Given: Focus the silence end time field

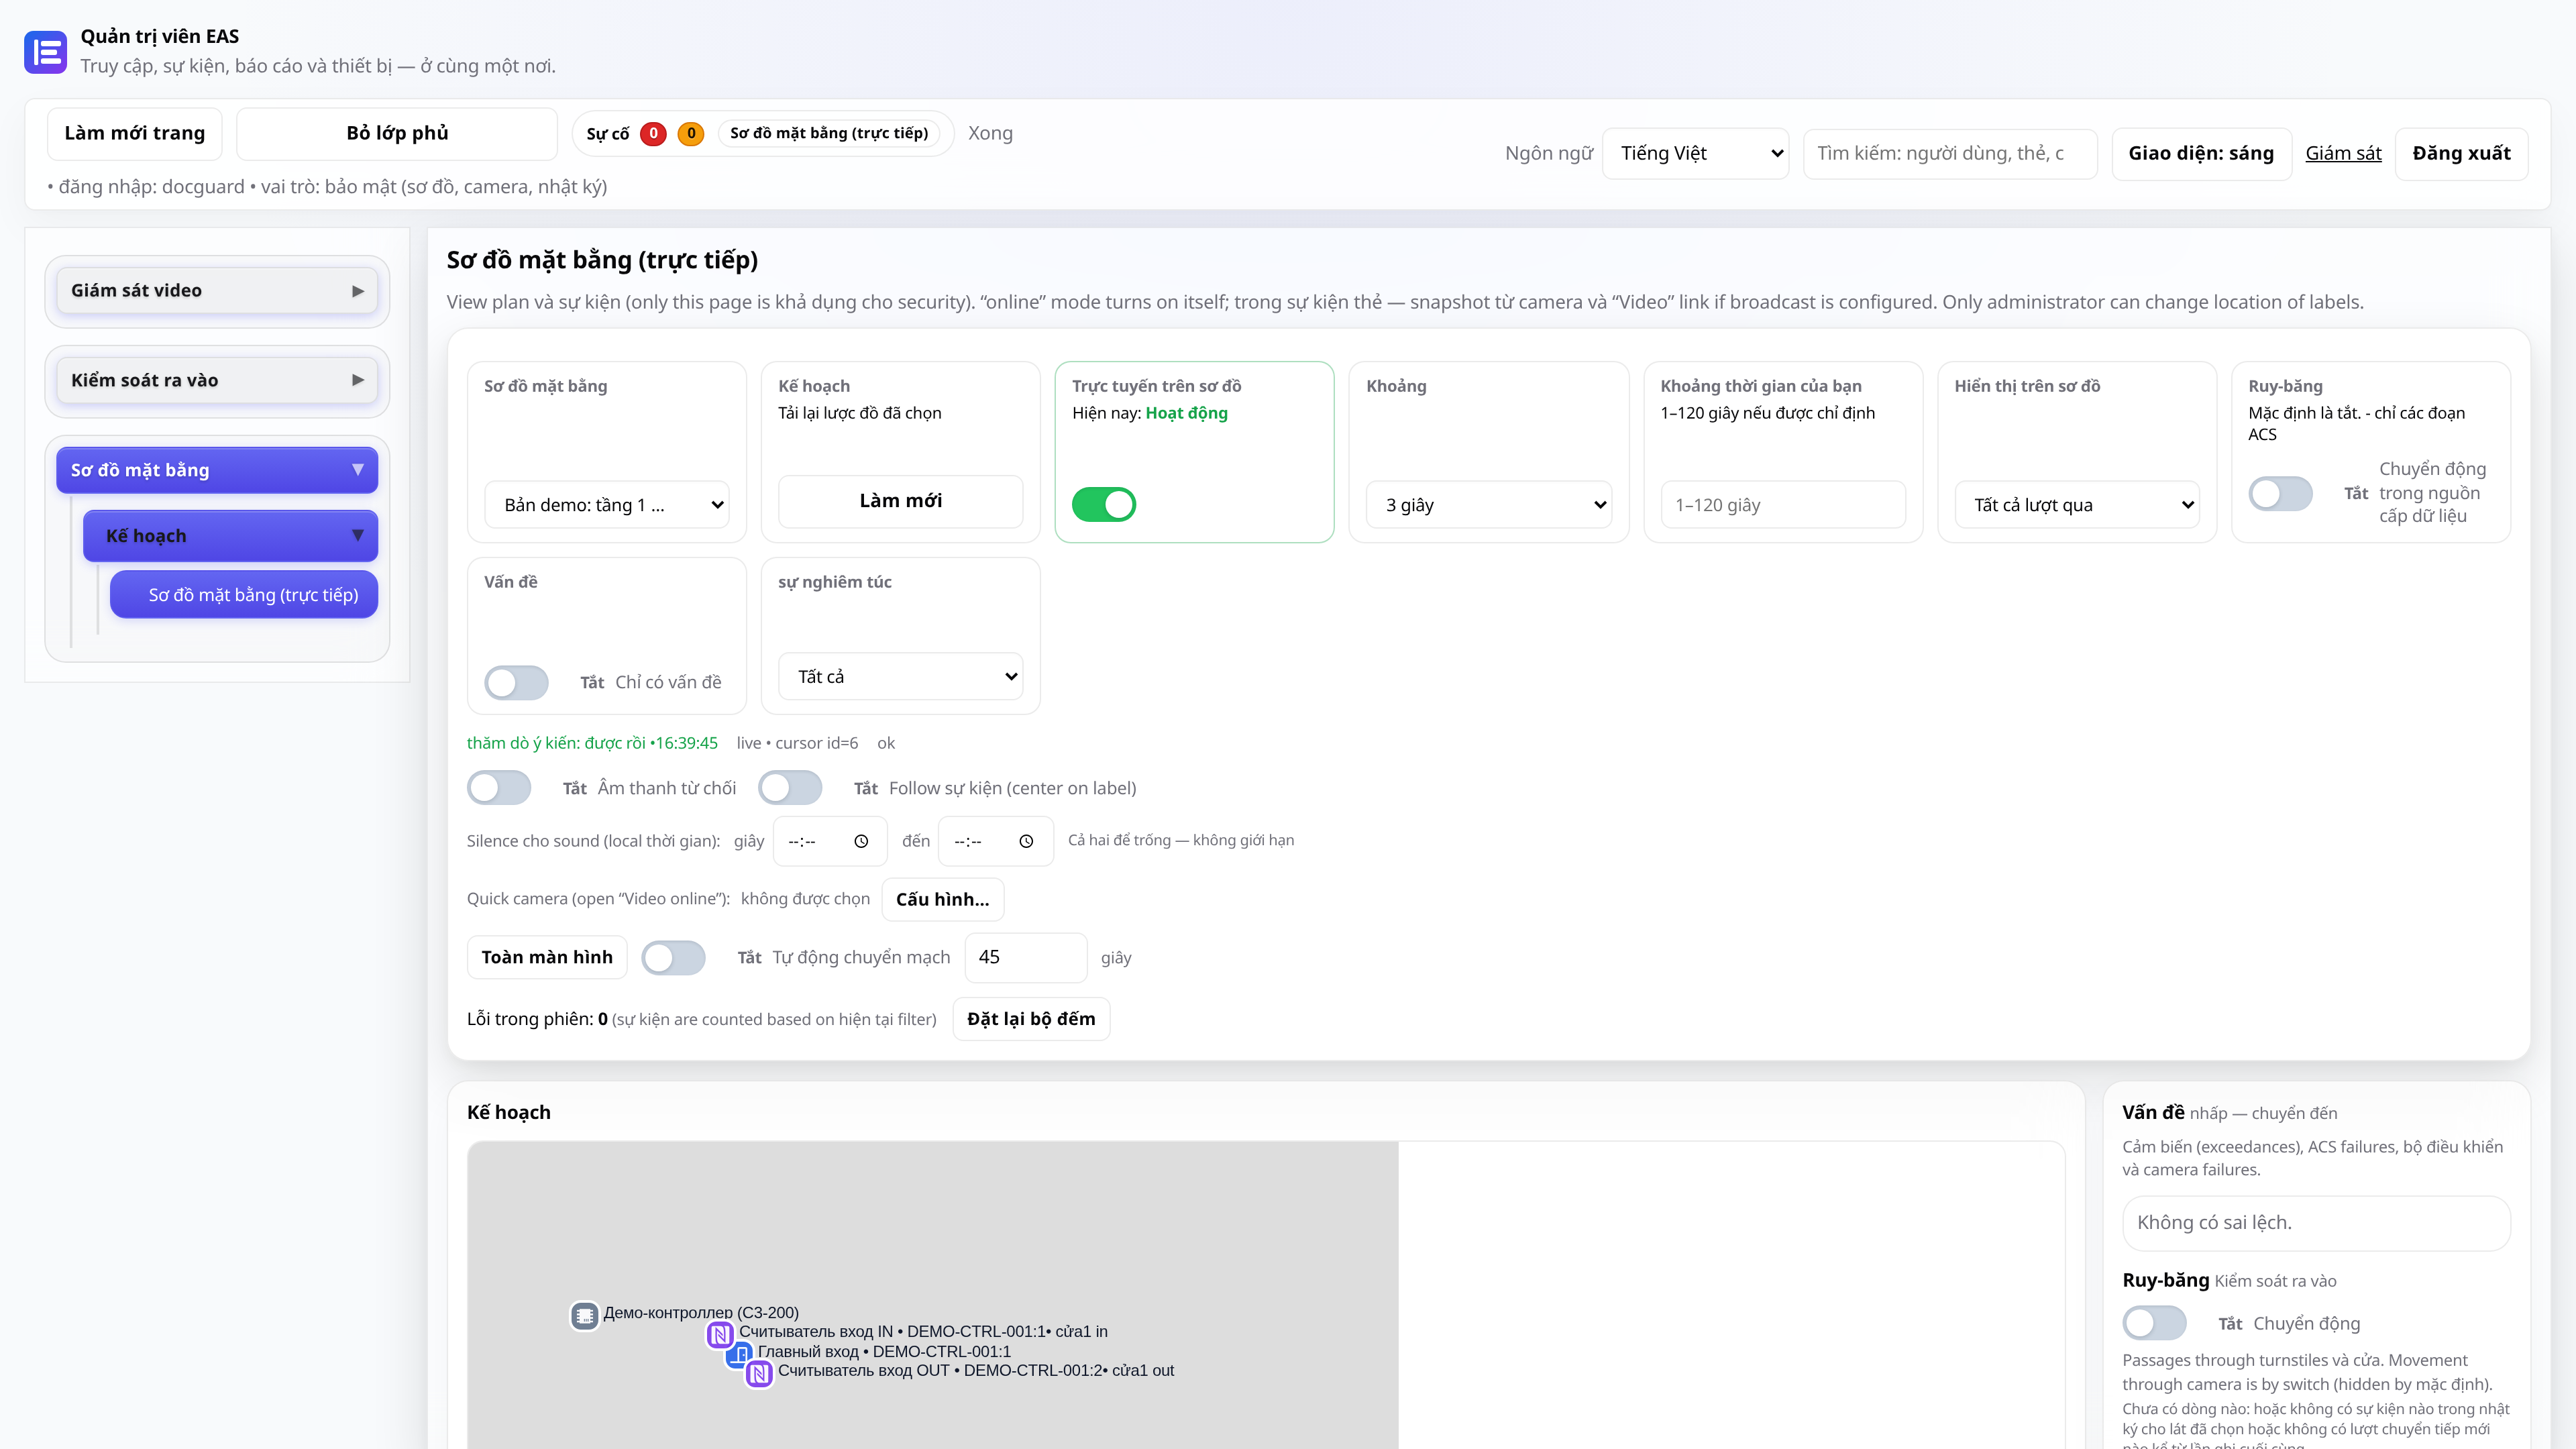Looking at the screenshot, I should 996,841.
